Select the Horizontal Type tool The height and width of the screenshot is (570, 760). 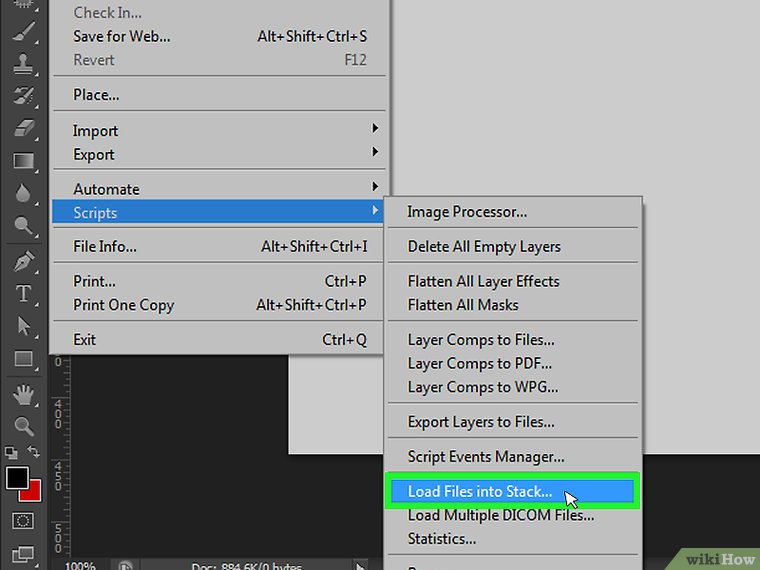tap(22, 295)
